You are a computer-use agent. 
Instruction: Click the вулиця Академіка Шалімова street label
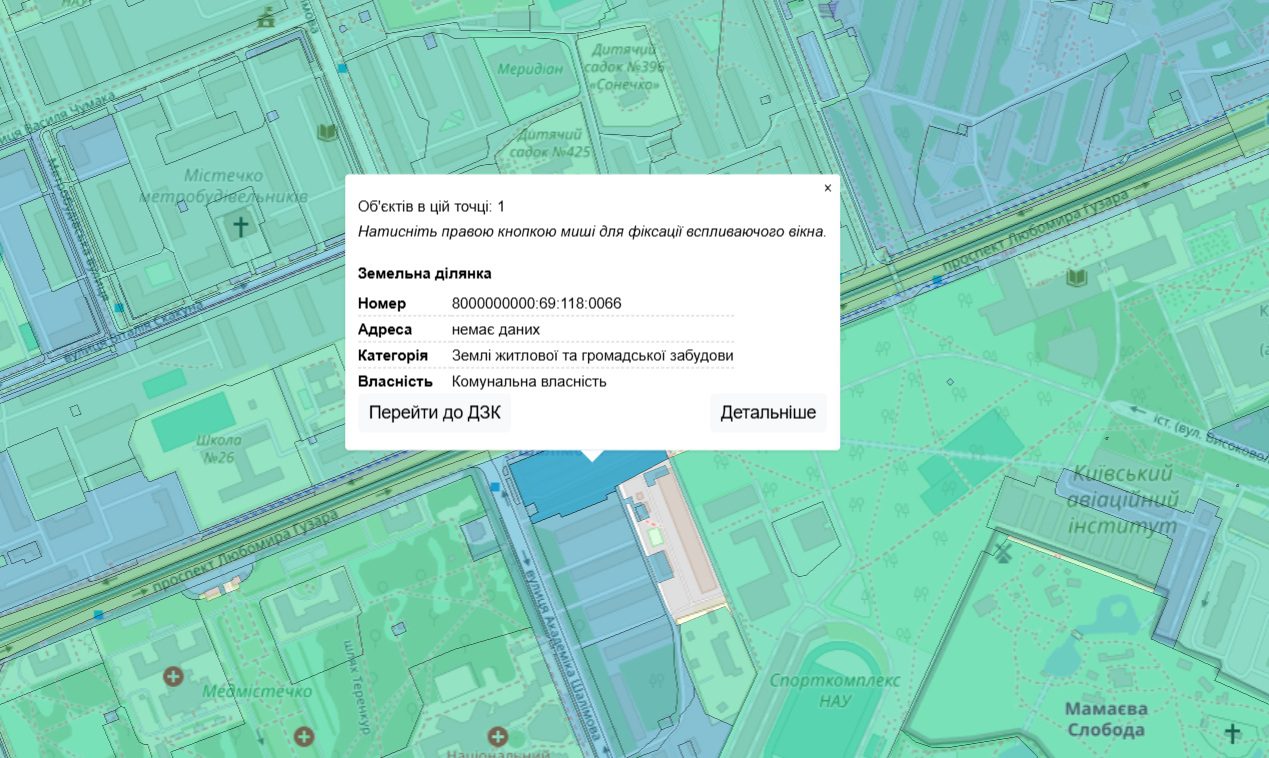coord(561,655)
